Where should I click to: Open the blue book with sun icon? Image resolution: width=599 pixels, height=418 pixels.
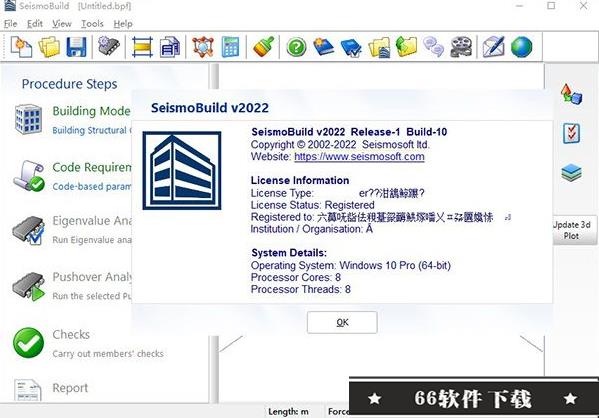coord(323,47)
